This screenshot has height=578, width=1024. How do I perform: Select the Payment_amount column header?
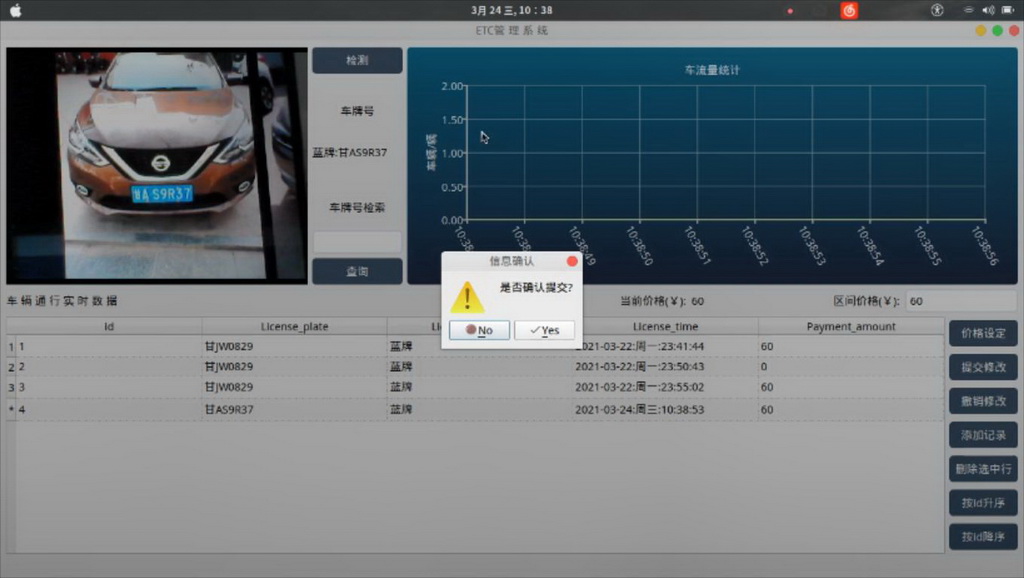tap(850, 326)
